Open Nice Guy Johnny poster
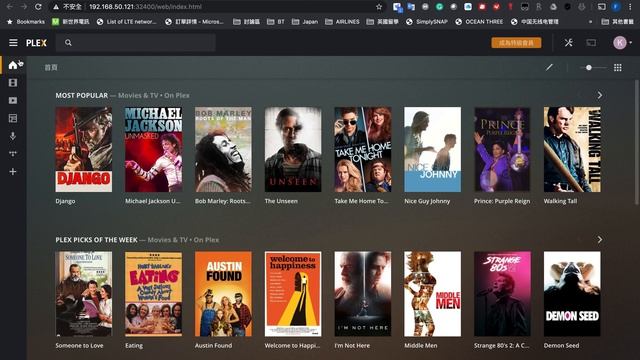The height and width of the screenshot is (360, 640). [433, 149]
